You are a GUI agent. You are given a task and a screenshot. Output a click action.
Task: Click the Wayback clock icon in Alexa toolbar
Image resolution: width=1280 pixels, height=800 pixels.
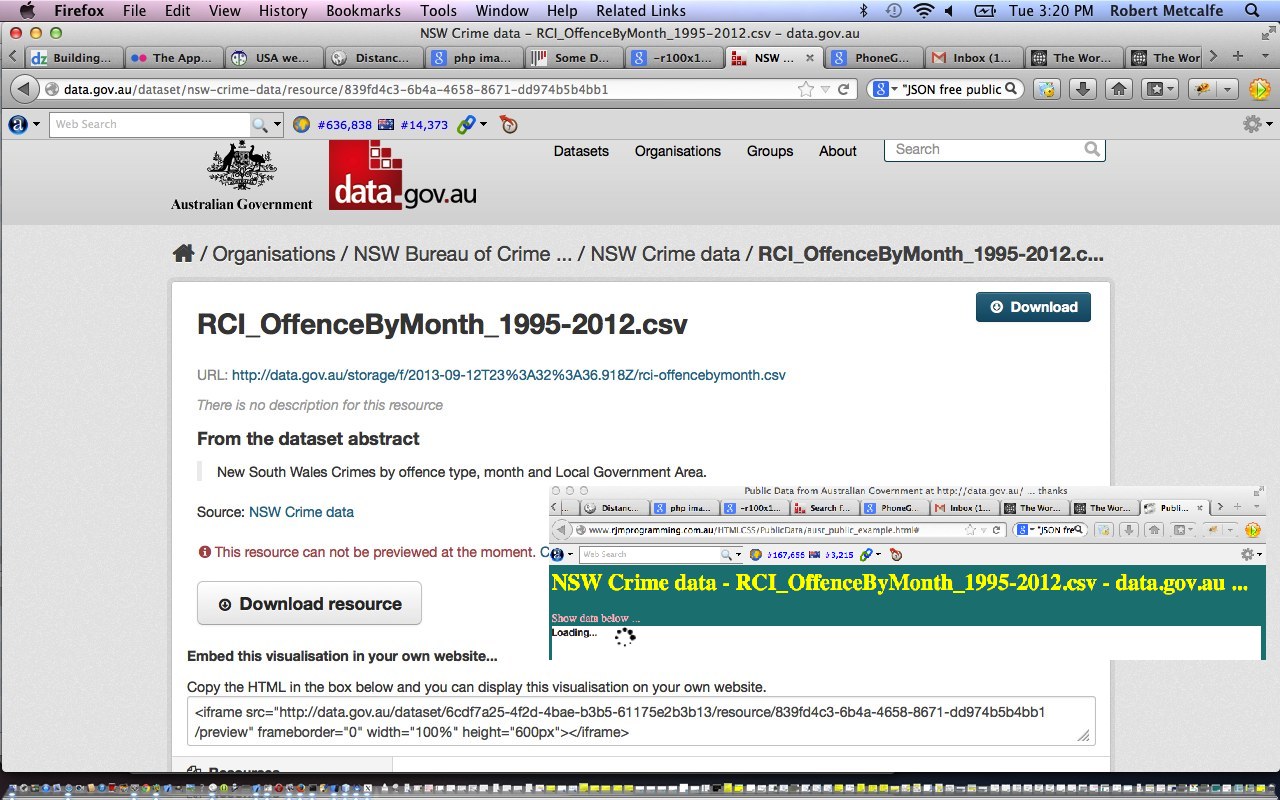pyautogui.click(x=509, y=125)
